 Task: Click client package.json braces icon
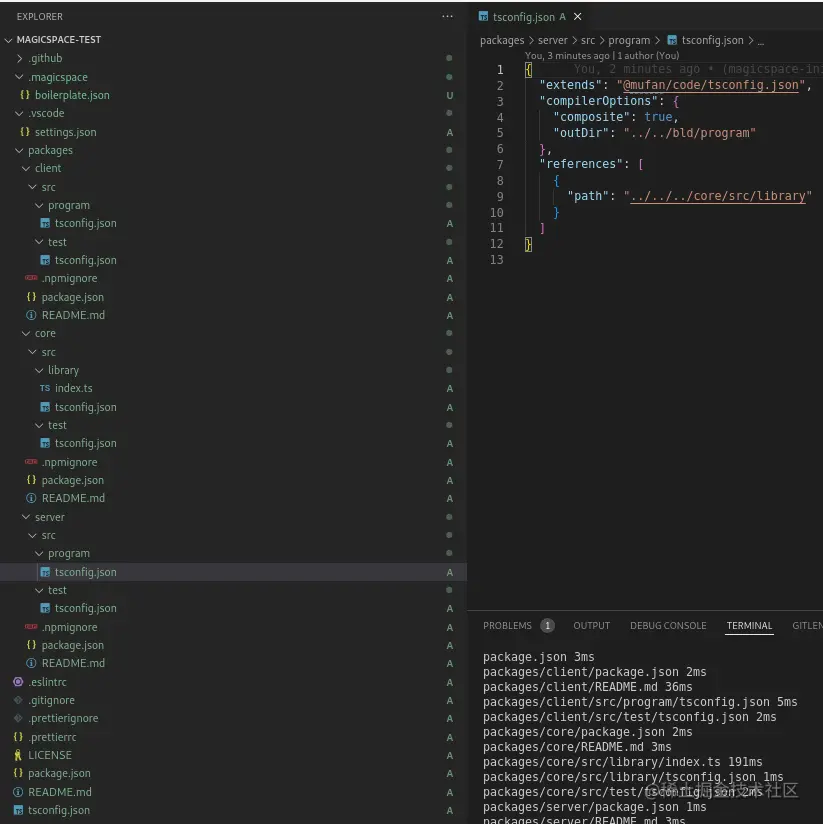click(x=32, y=297)
